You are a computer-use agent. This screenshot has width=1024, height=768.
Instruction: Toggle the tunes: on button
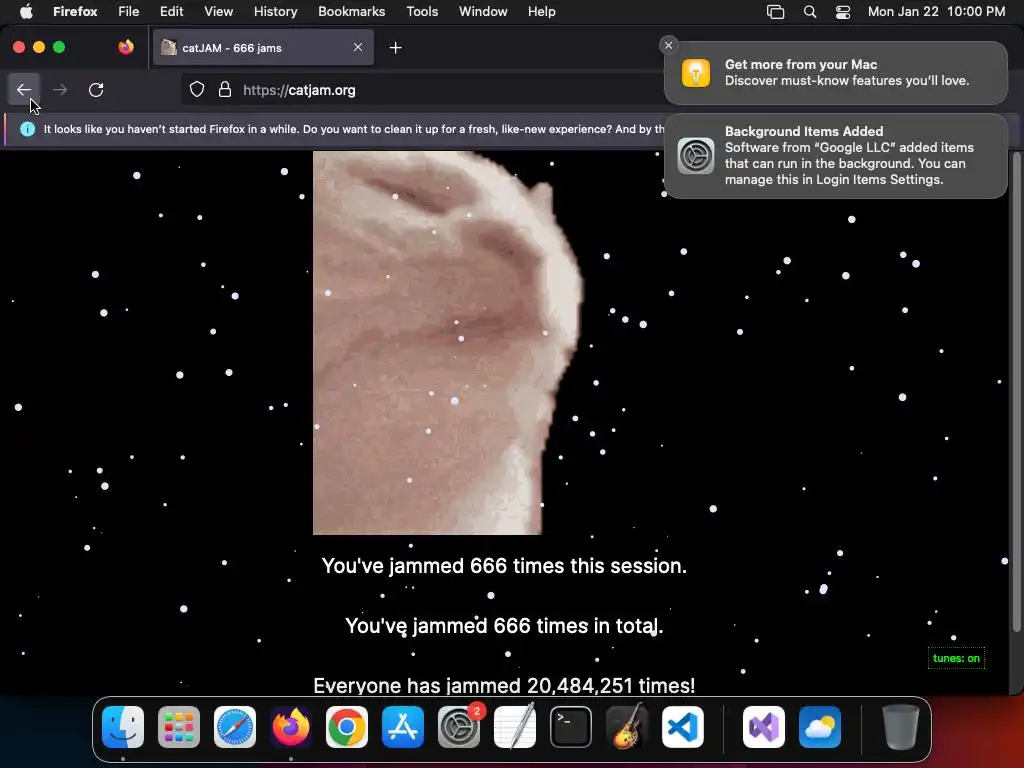[956, 658]
